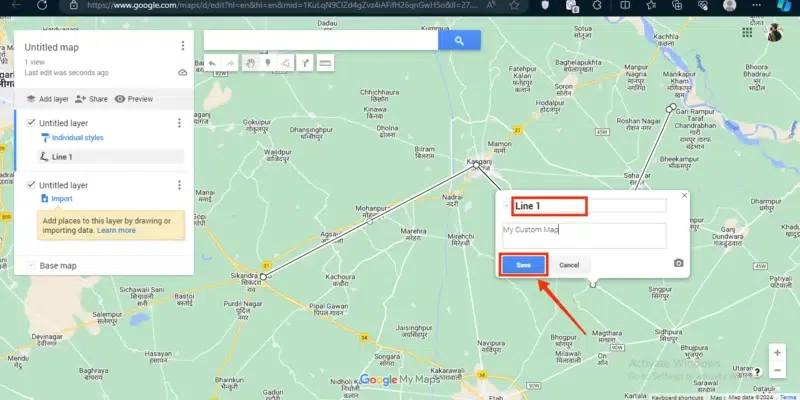
Task: Toggle visibility of second Untitled layer
Action: (x=31, y=185)
